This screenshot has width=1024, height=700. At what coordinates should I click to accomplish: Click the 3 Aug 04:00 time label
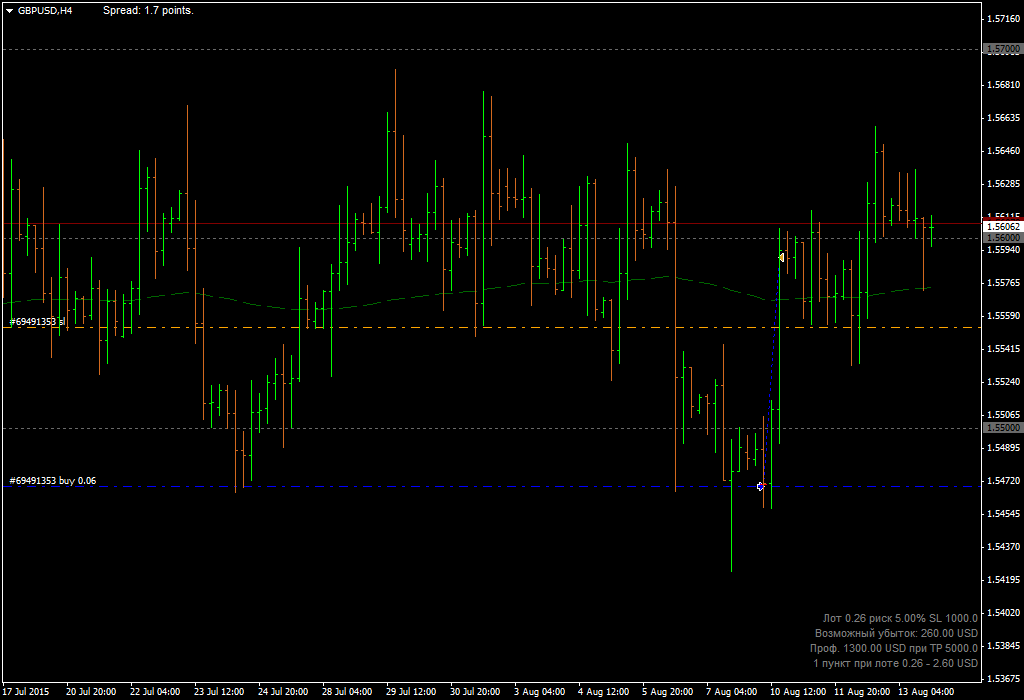pos(539,692)
